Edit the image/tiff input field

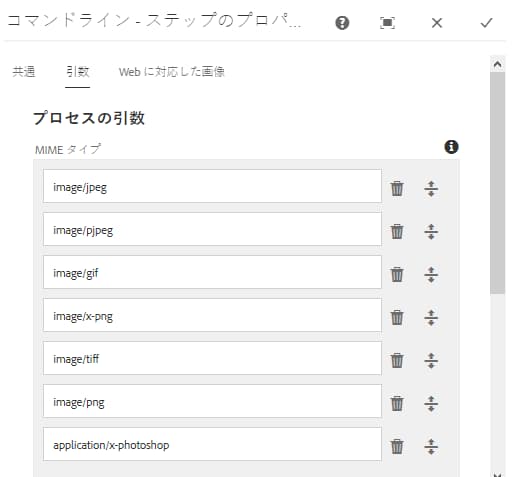(x=212, y=358)
